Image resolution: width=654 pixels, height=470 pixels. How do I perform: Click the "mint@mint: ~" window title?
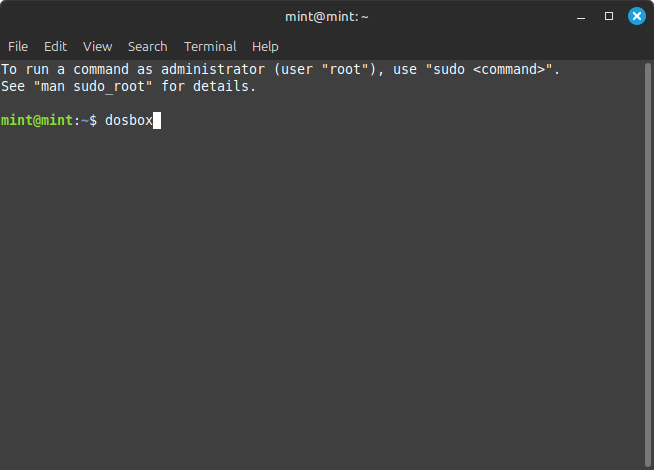click(x=327, y=16)
